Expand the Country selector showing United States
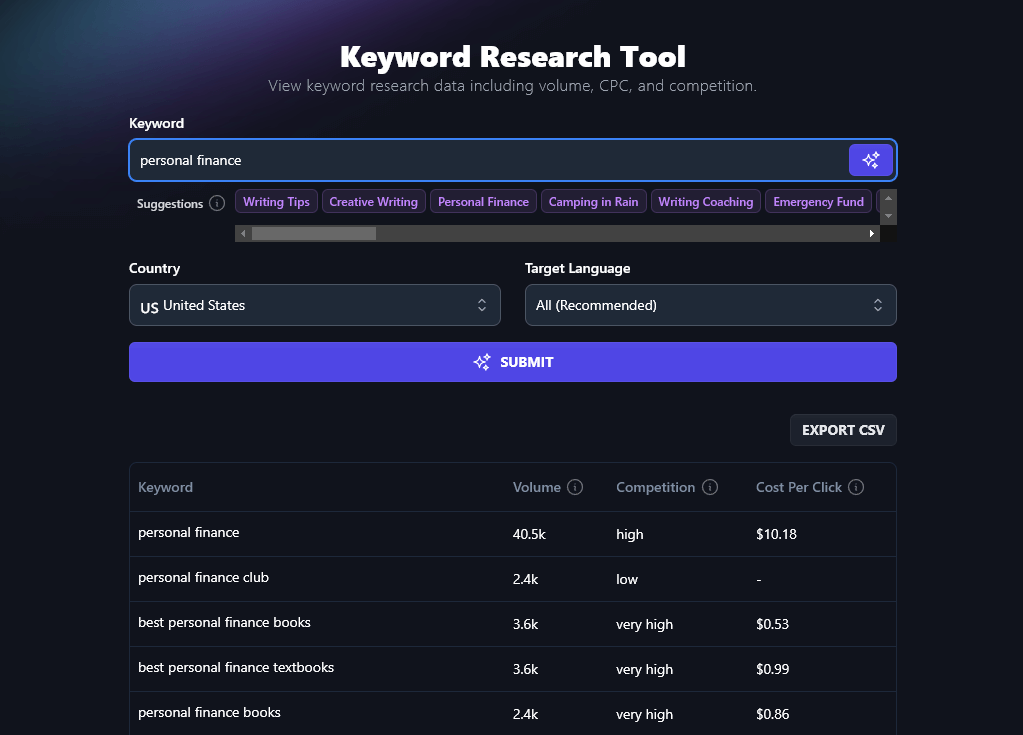This screenshot has height=735, width=1023. (x=314, y=305)
